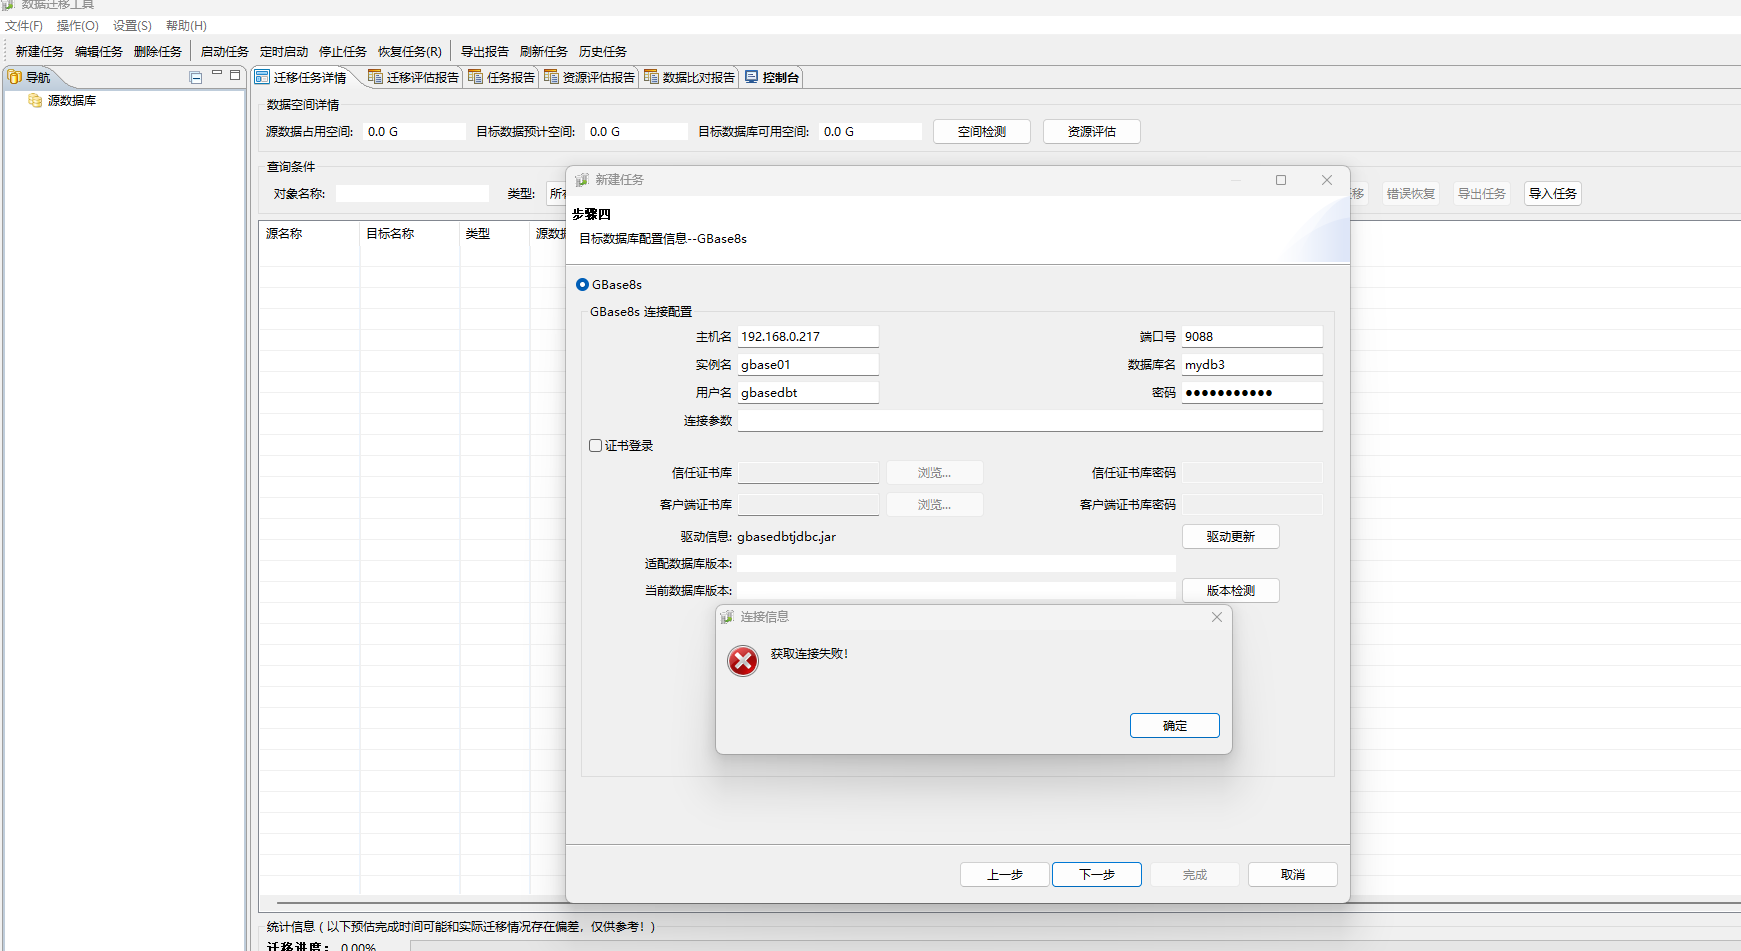This screenshot has width=1741, height=951.
Task: Switch to the 资源评估报告 tab
Action: [589, 77]
